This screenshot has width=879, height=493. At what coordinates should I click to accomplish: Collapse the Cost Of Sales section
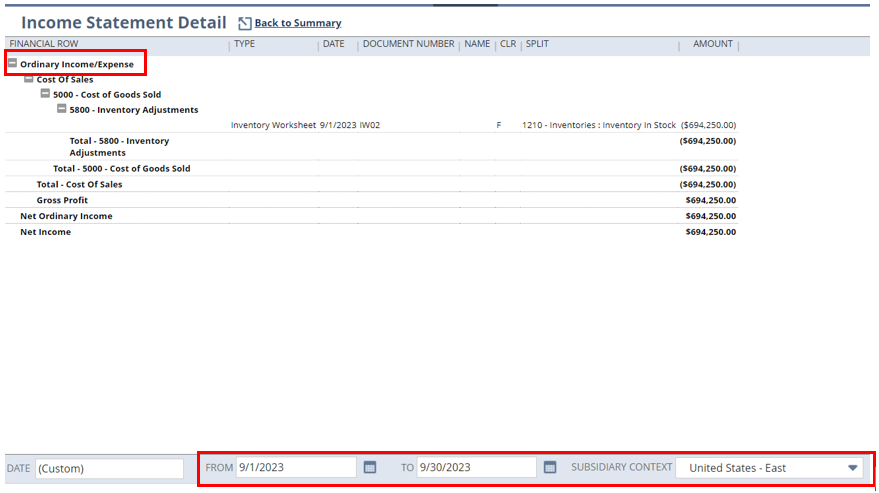(29, 78)
